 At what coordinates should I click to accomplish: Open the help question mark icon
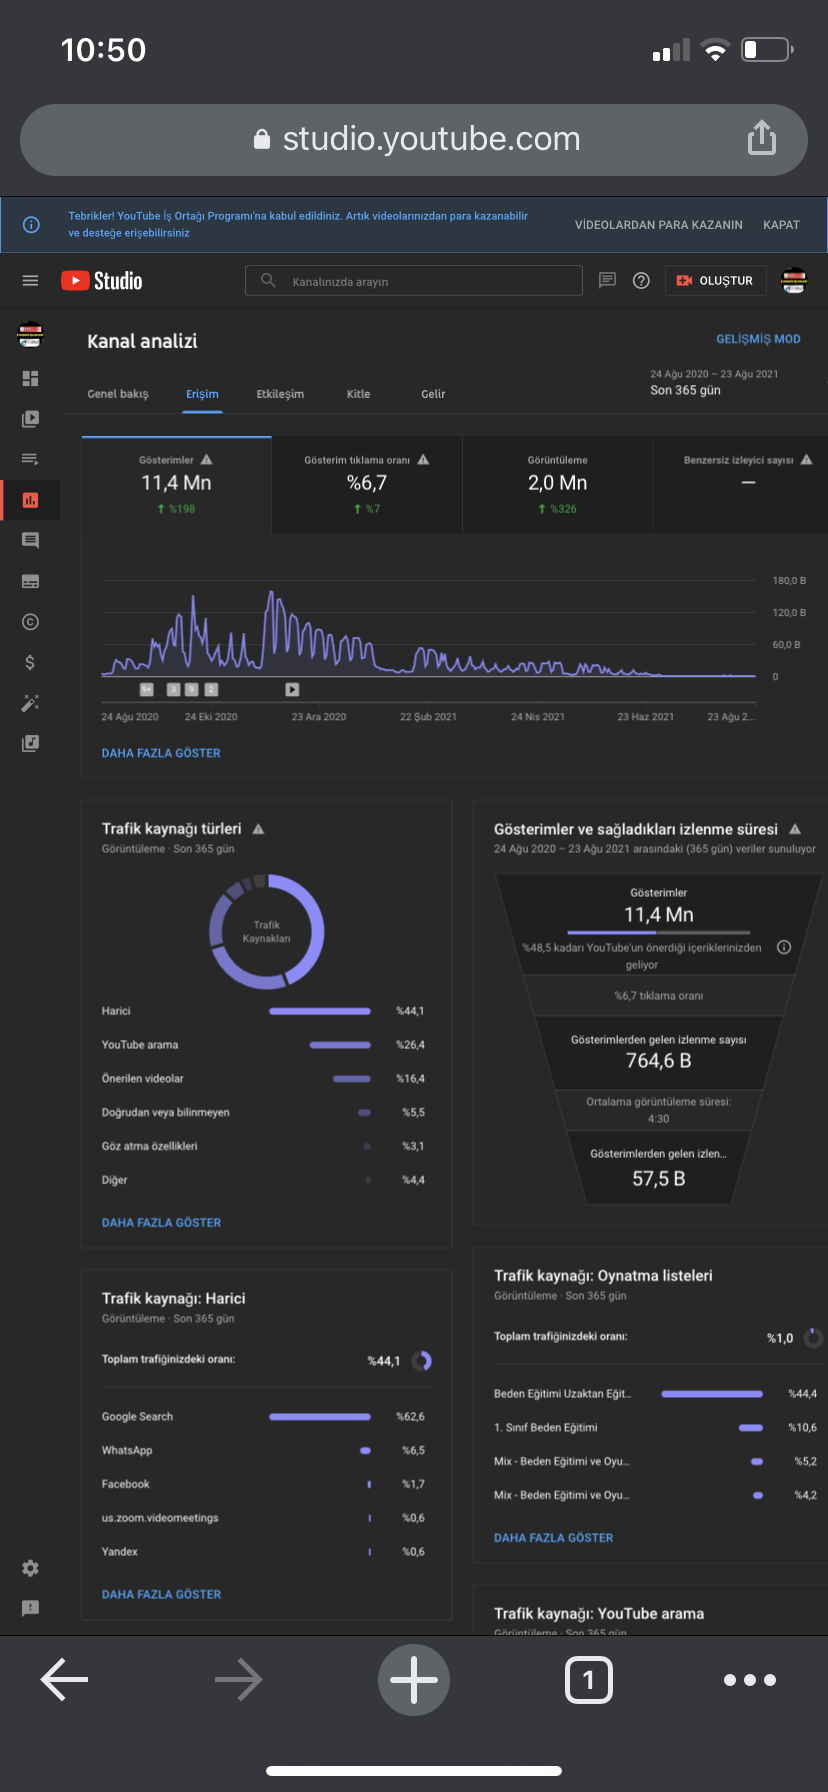(x=642, y=281)
